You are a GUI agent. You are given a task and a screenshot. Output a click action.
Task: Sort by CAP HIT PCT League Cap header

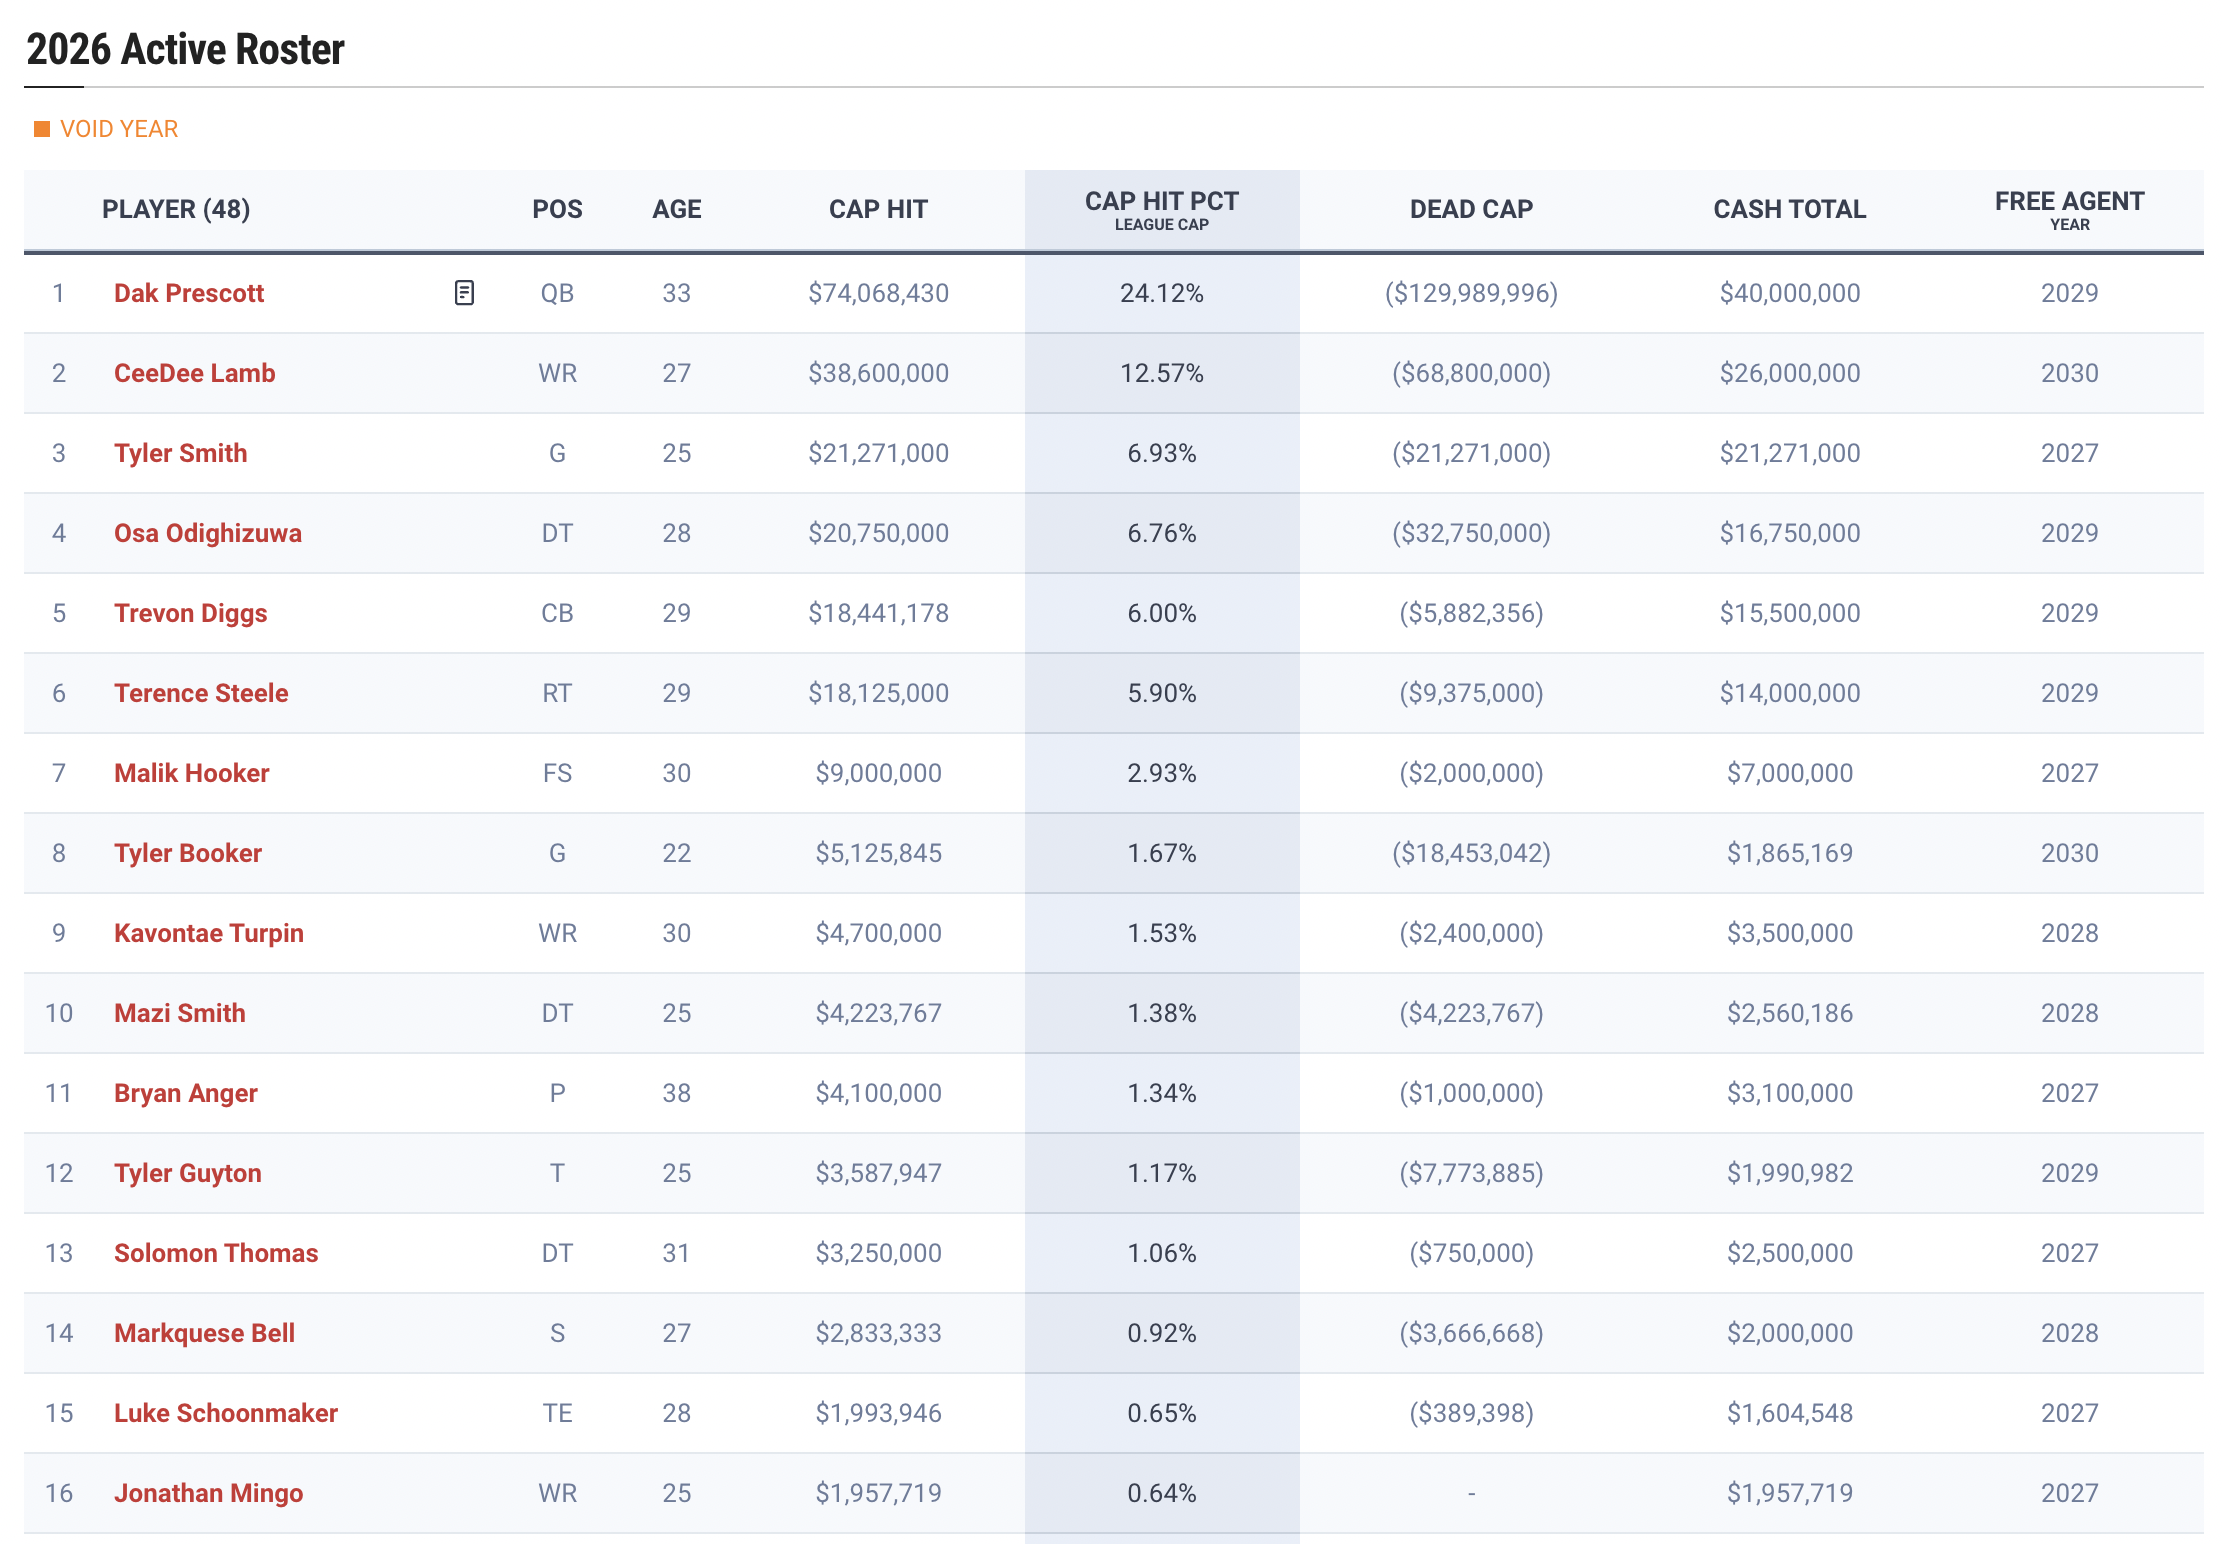point(1162,210)
